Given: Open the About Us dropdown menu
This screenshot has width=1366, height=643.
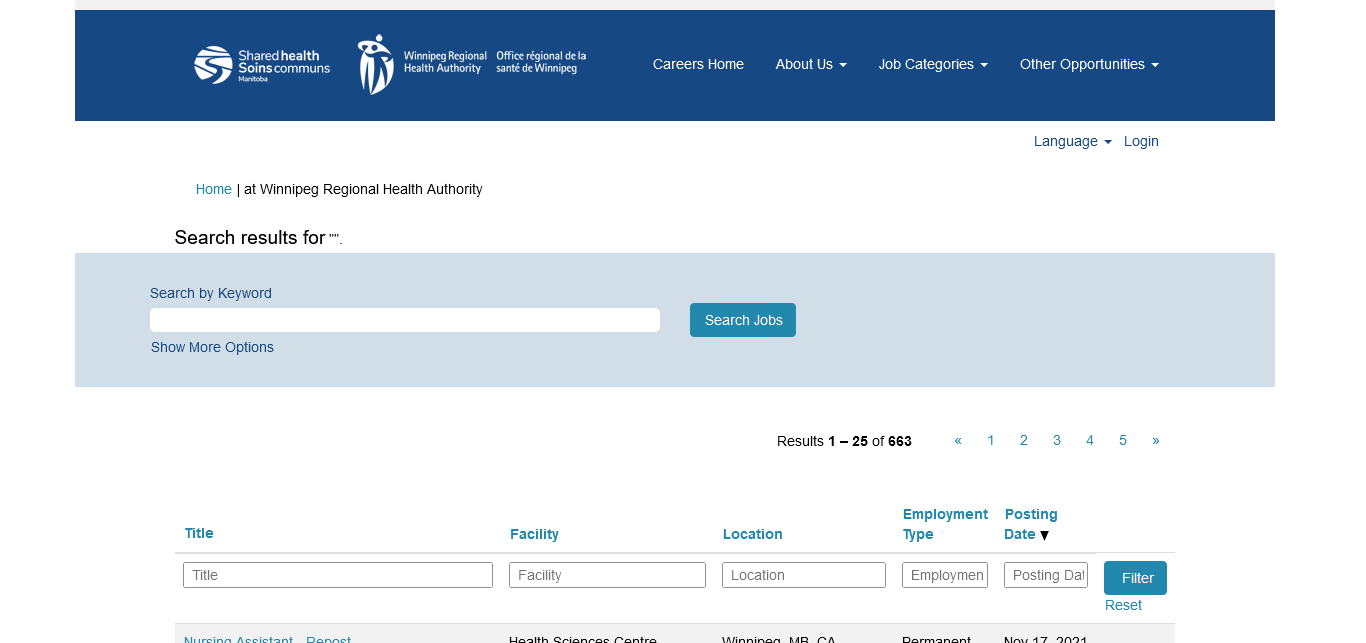Looking at the screenshot, I should tap(810, 64).
